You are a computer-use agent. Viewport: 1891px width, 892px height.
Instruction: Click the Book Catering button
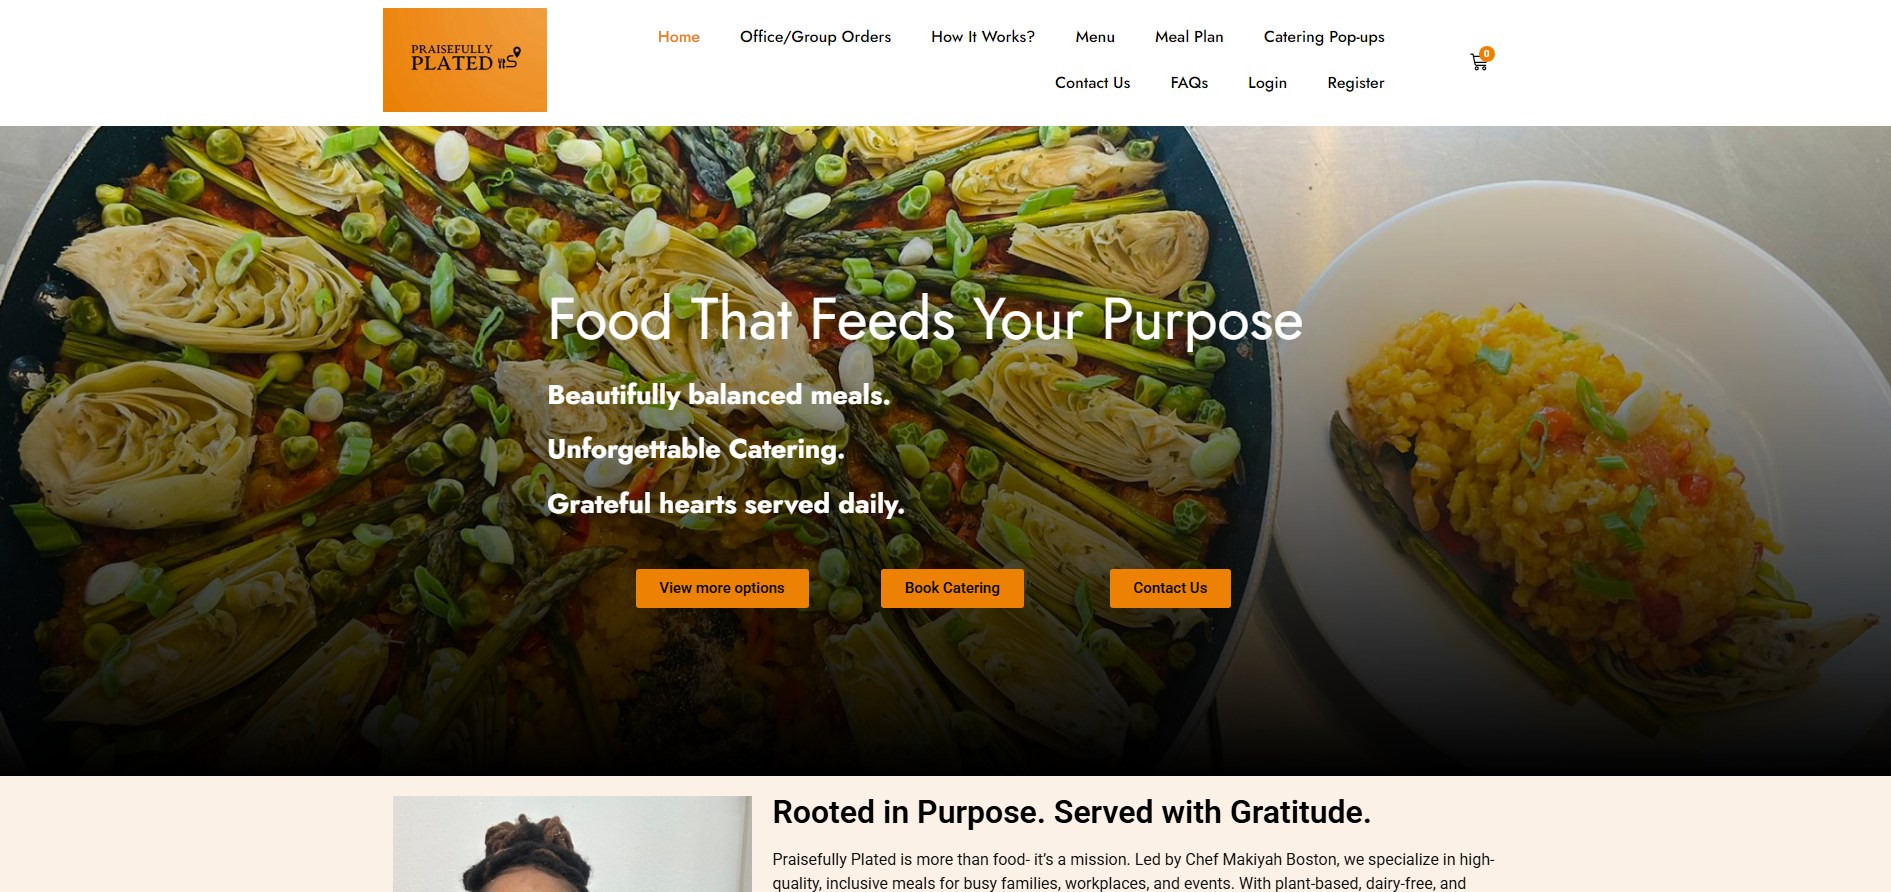[x=952, y=588]
